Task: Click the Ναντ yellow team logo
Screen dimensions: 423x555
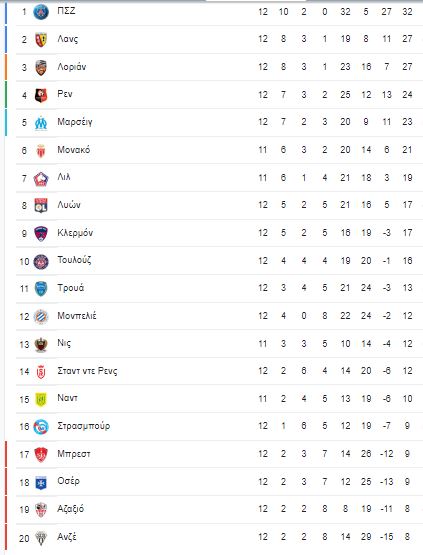Action: click(x=41, y=399)
